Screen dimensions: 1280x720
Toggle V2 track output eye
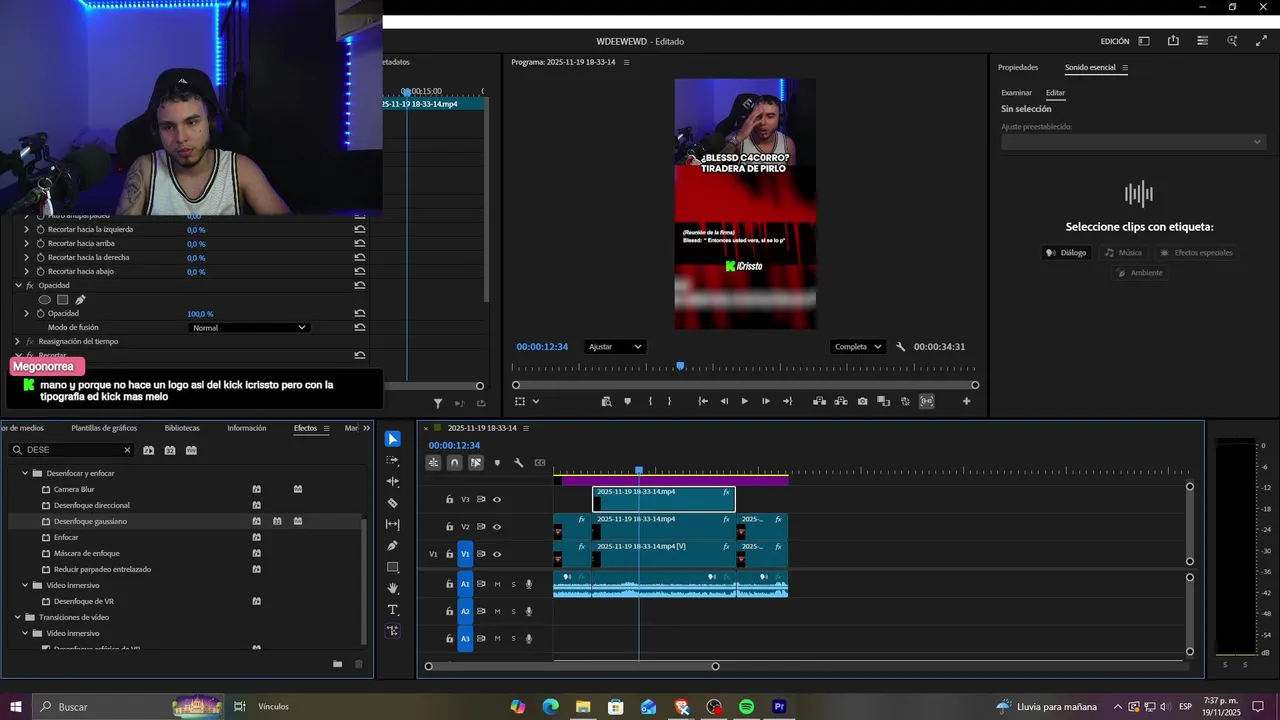point(497,527)
